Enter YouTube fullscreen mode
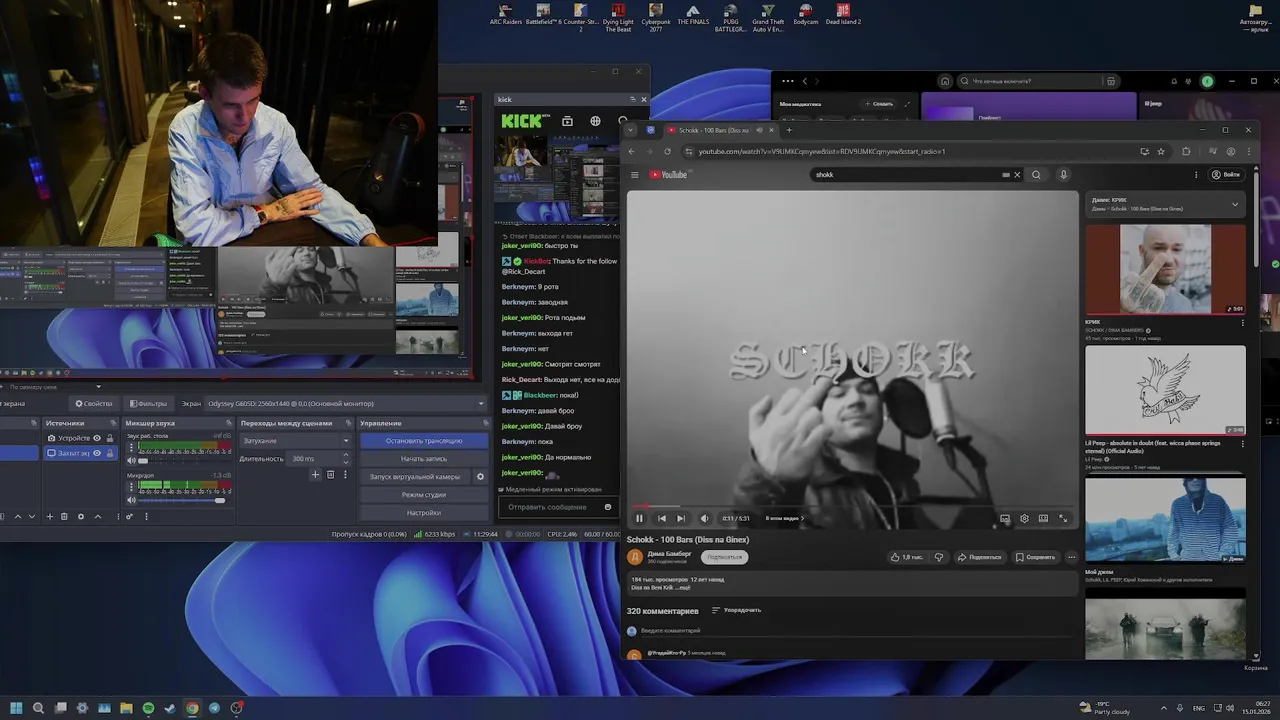This screenshot has width=1280, height=720. [1063, 518]
